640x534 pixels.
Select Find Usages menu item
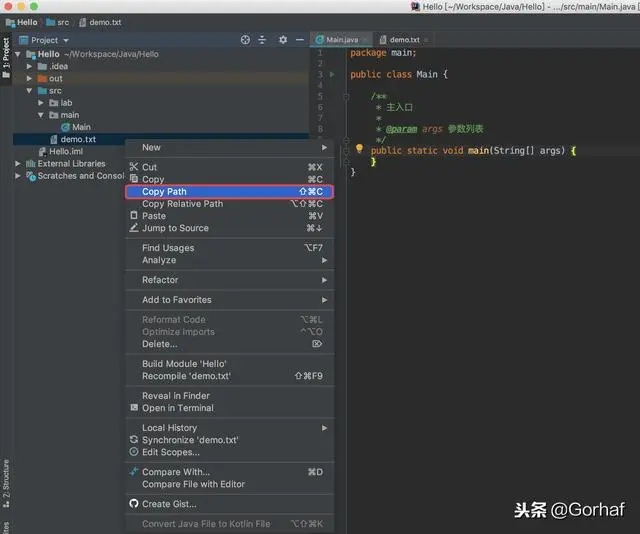tap(230, 248)
